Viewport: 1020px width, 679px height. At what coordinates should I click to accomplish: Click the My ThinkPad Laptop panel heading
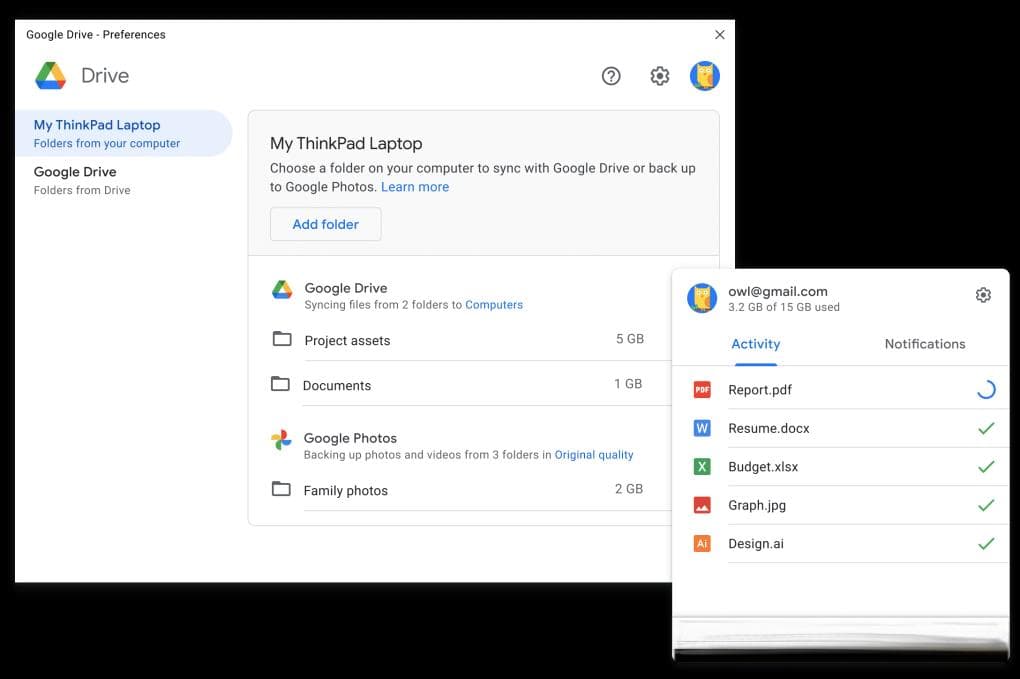pos(346,144)
